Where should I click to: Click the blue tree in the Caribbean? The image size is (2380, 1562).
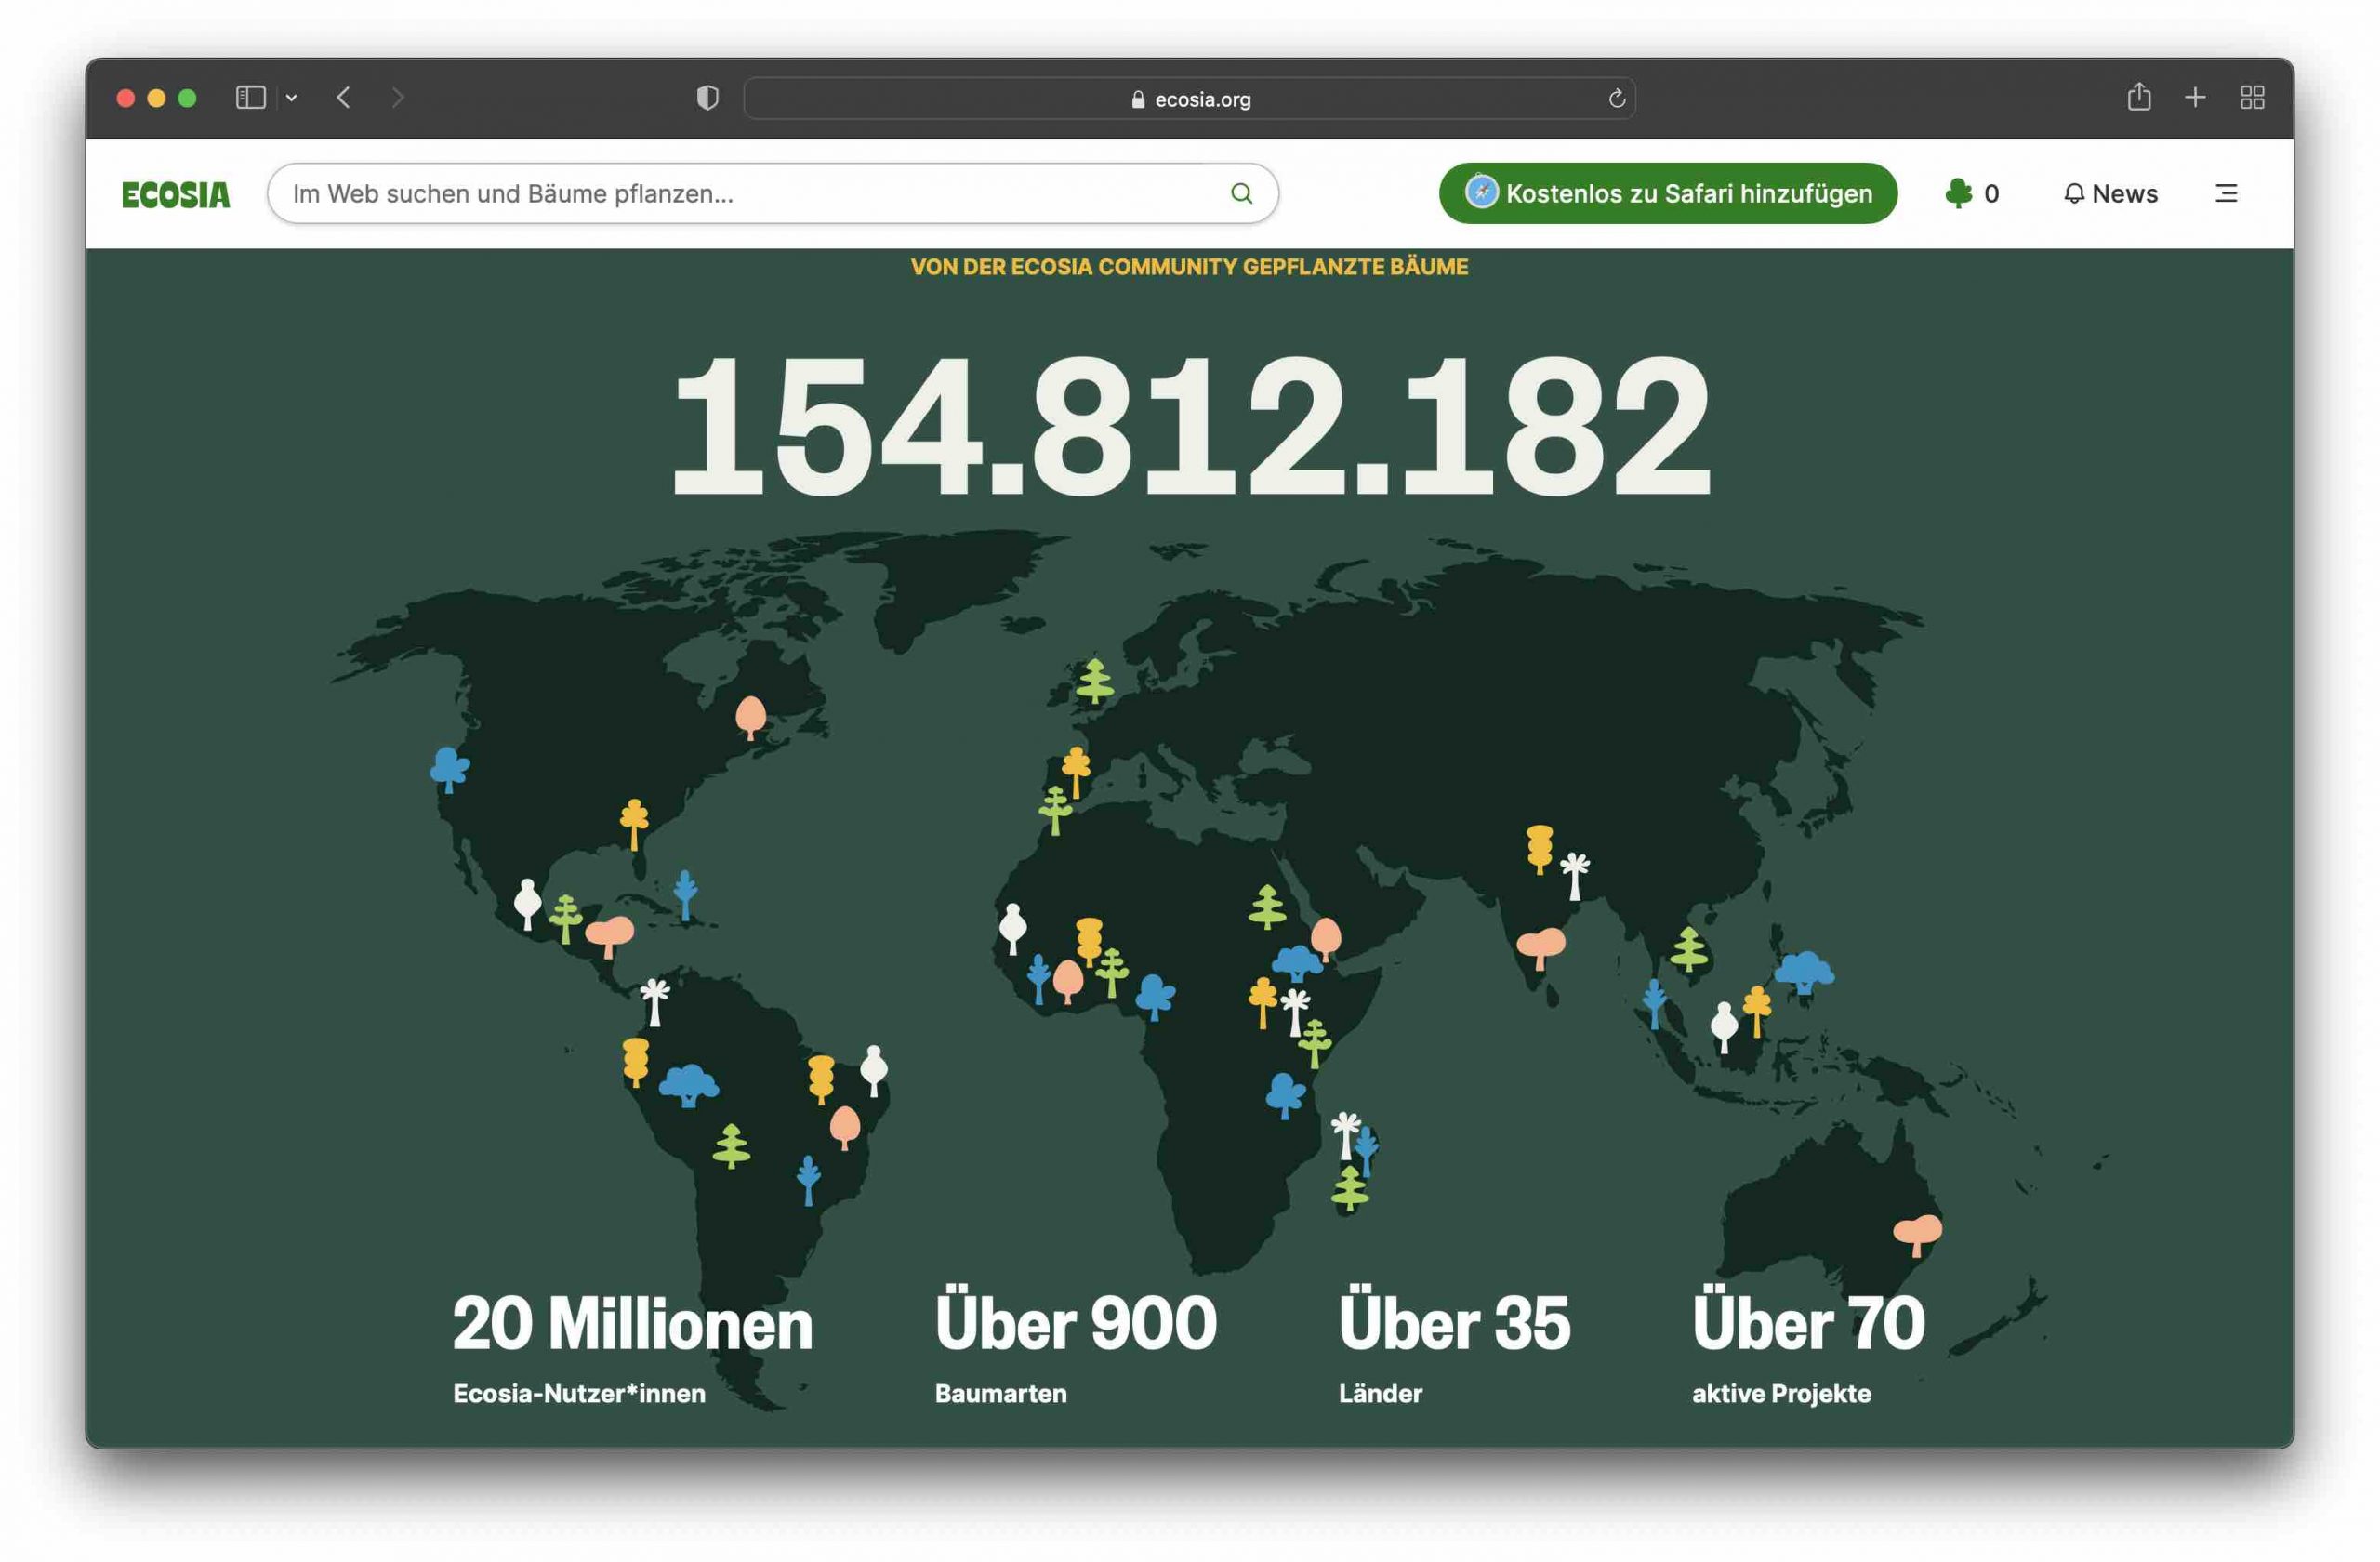(685, 894)
